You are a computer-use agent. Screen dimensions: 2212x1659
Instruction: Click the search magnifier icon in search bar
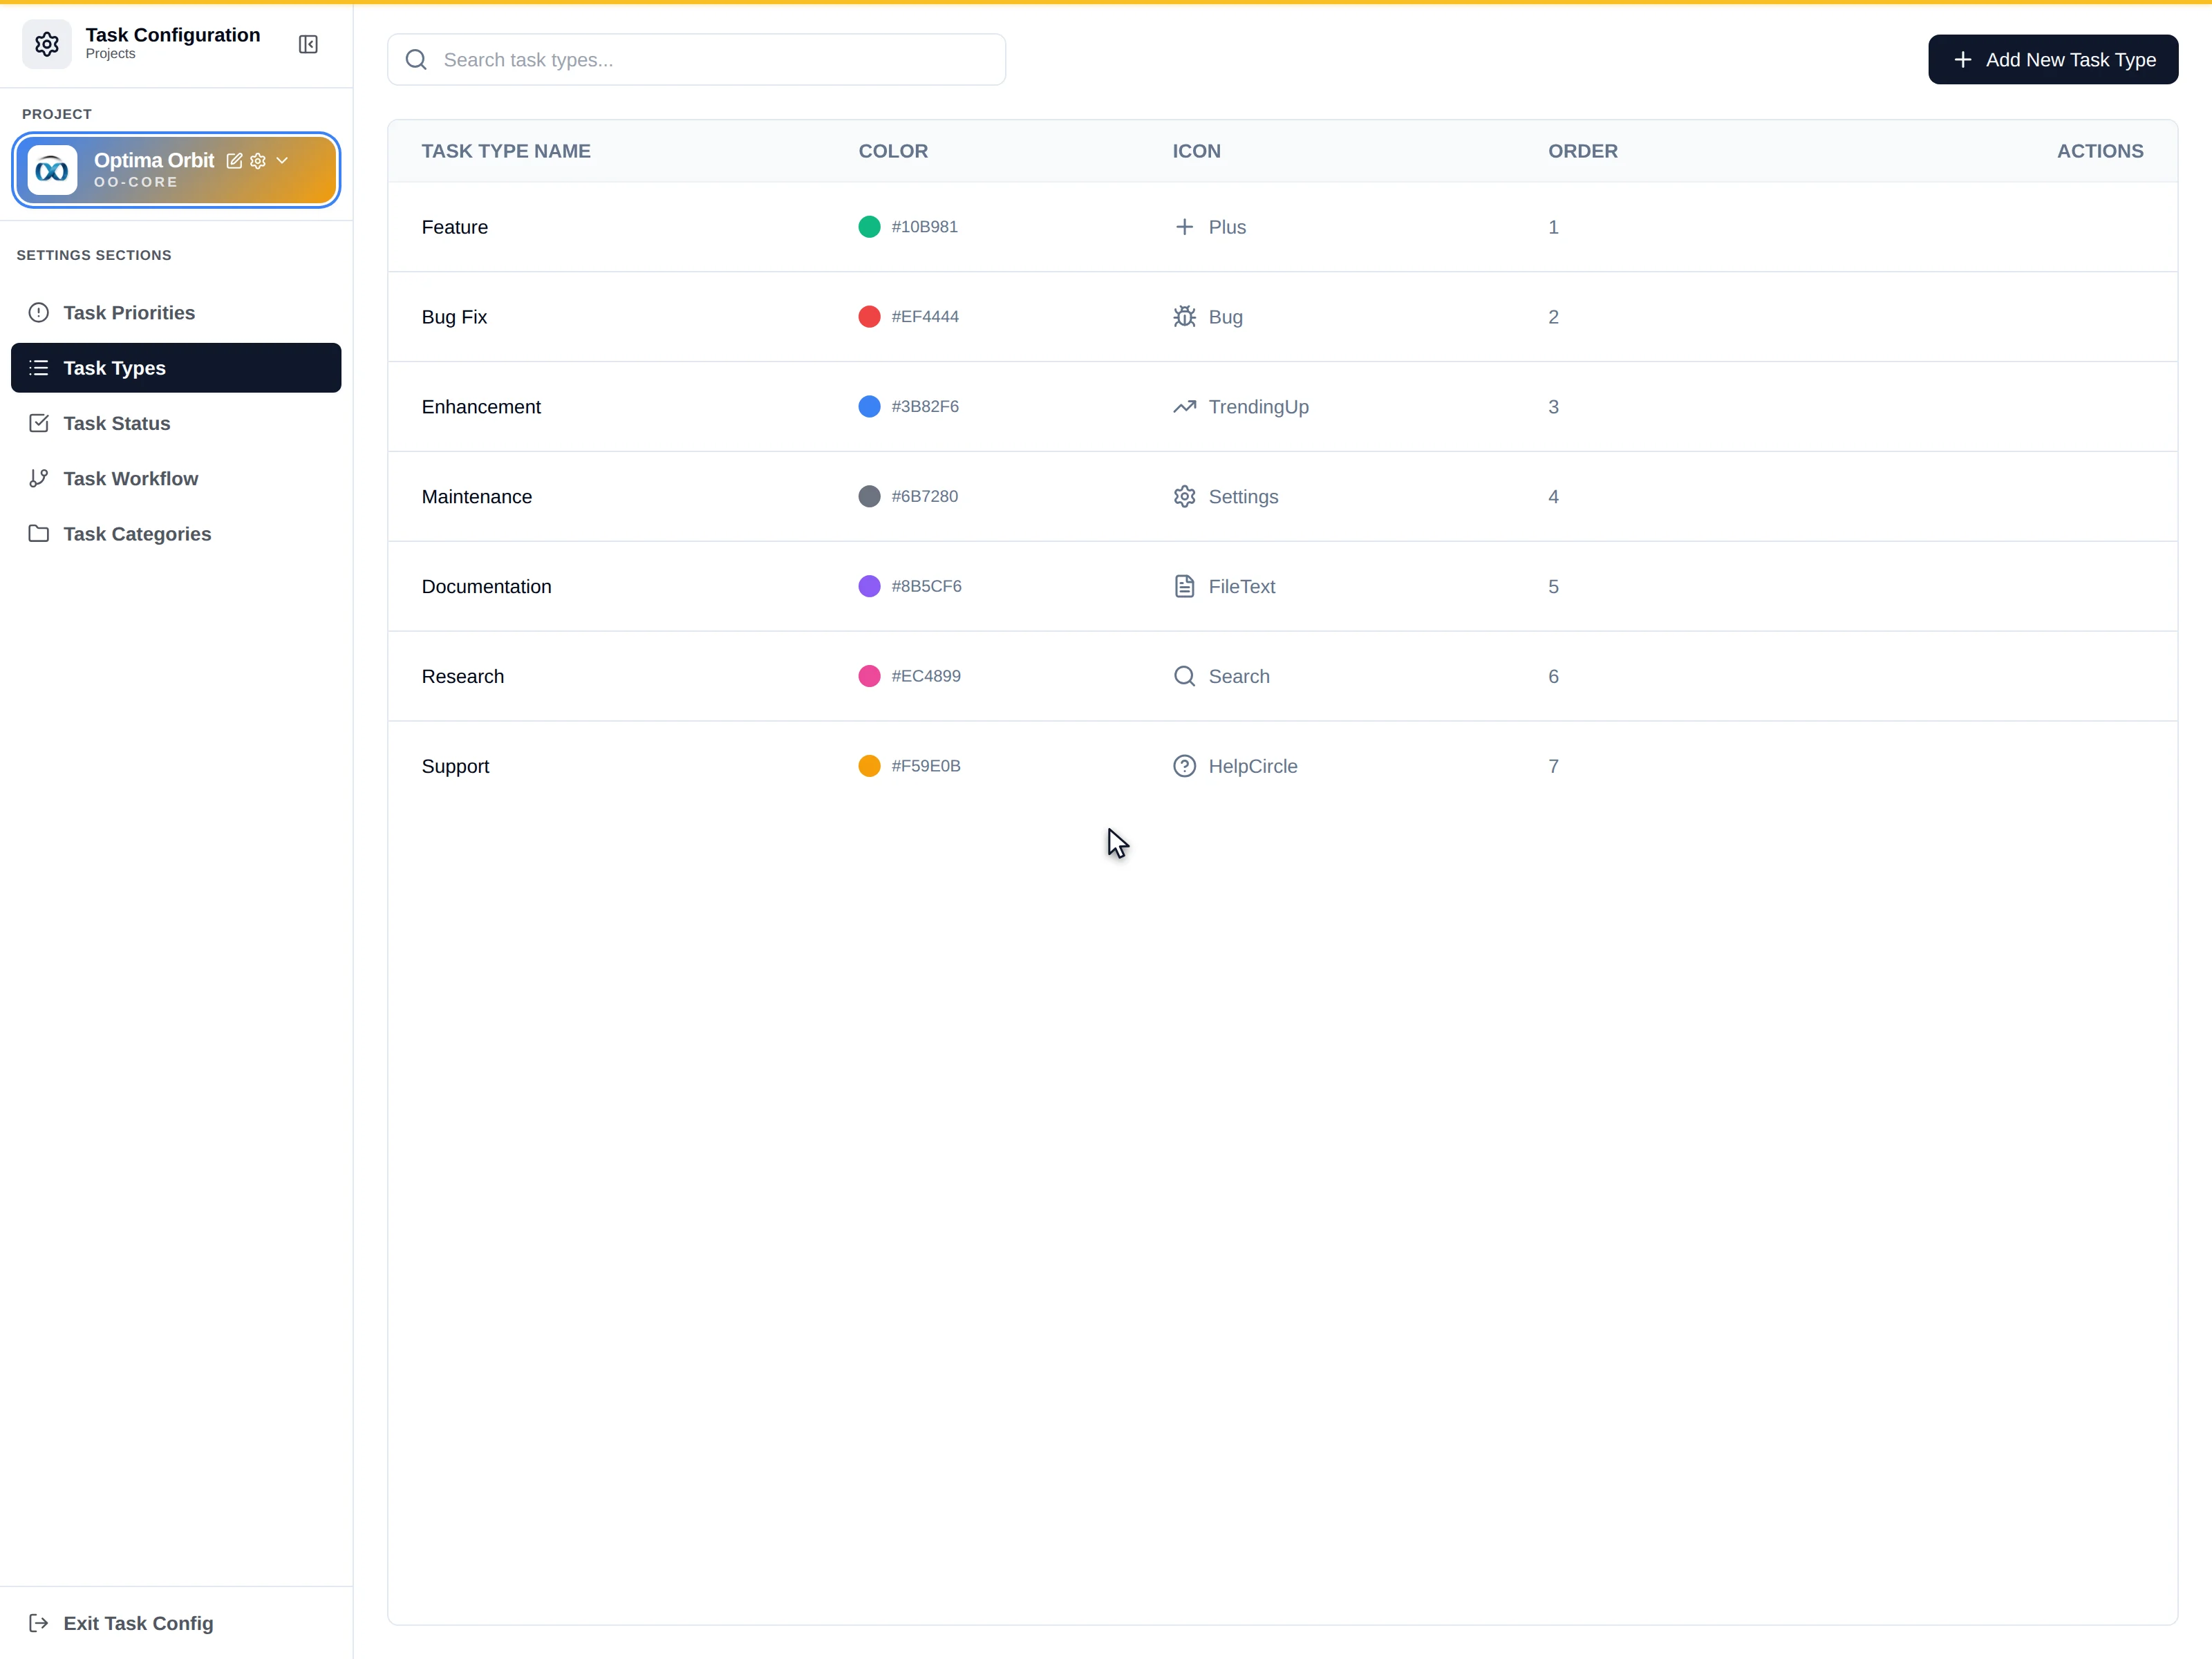pyautogui.click(x=416, y=60)
